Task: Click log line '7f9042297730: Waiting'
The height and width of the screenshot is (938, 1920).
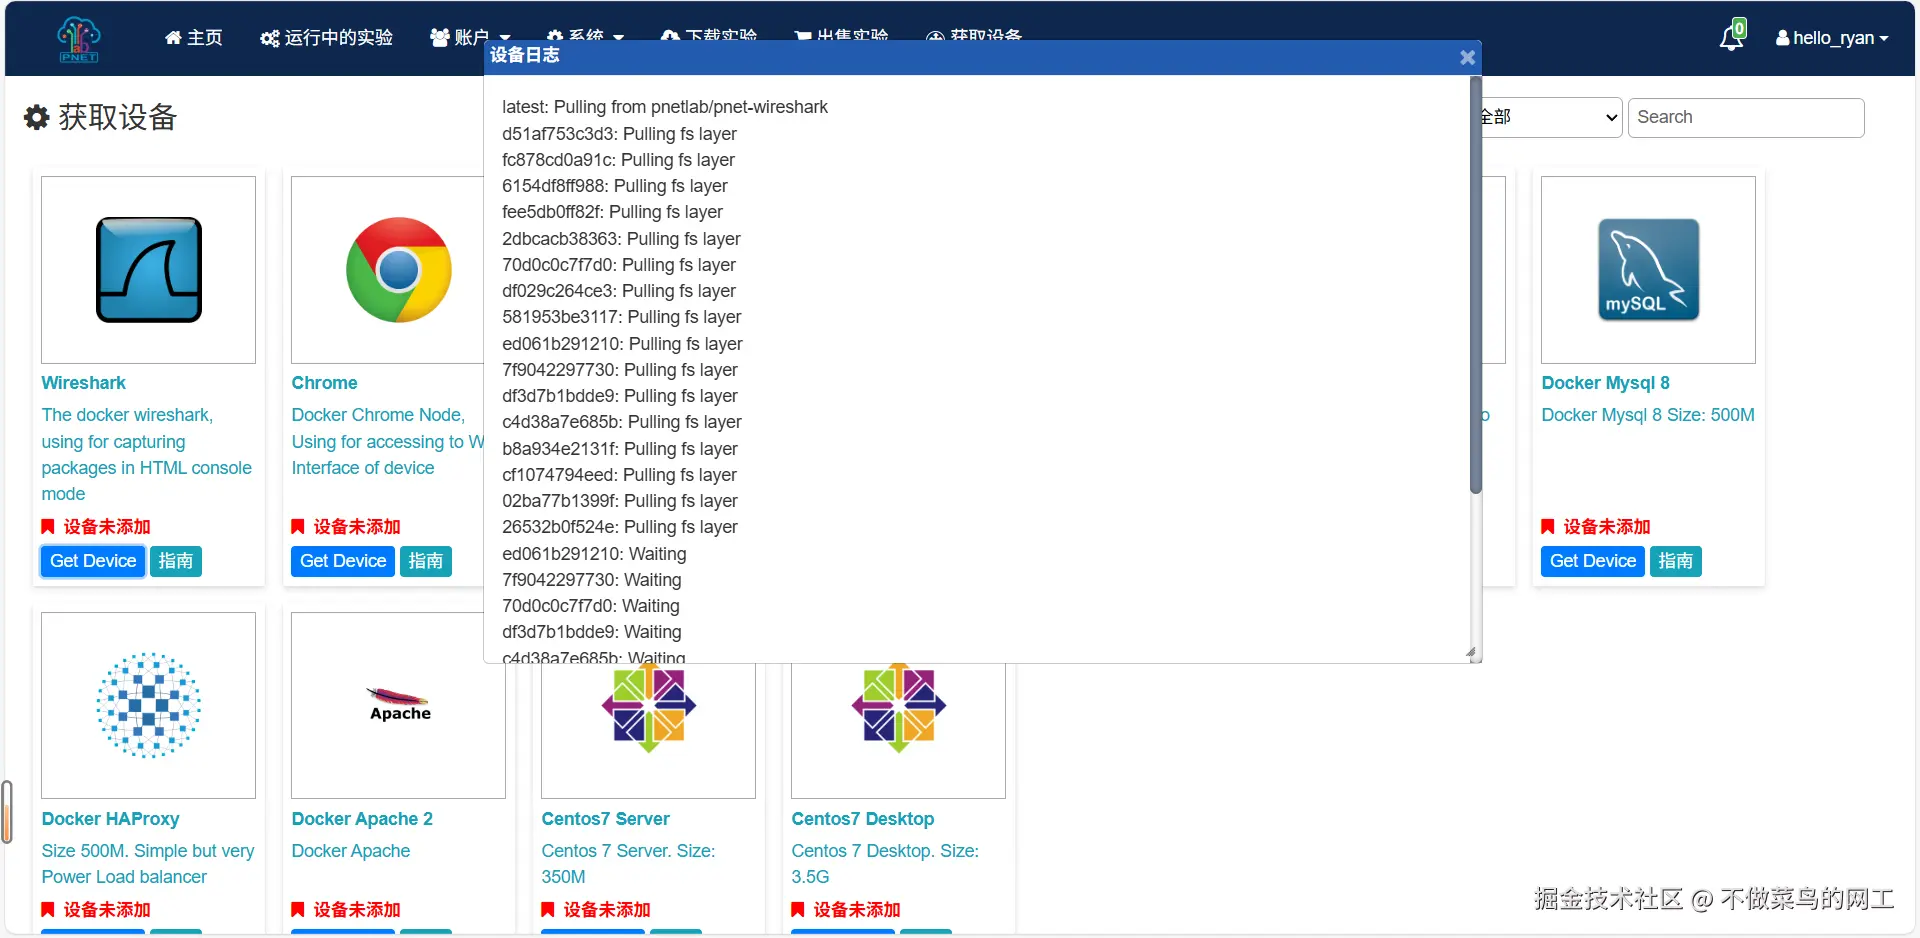Action: (x=592, y=580)
